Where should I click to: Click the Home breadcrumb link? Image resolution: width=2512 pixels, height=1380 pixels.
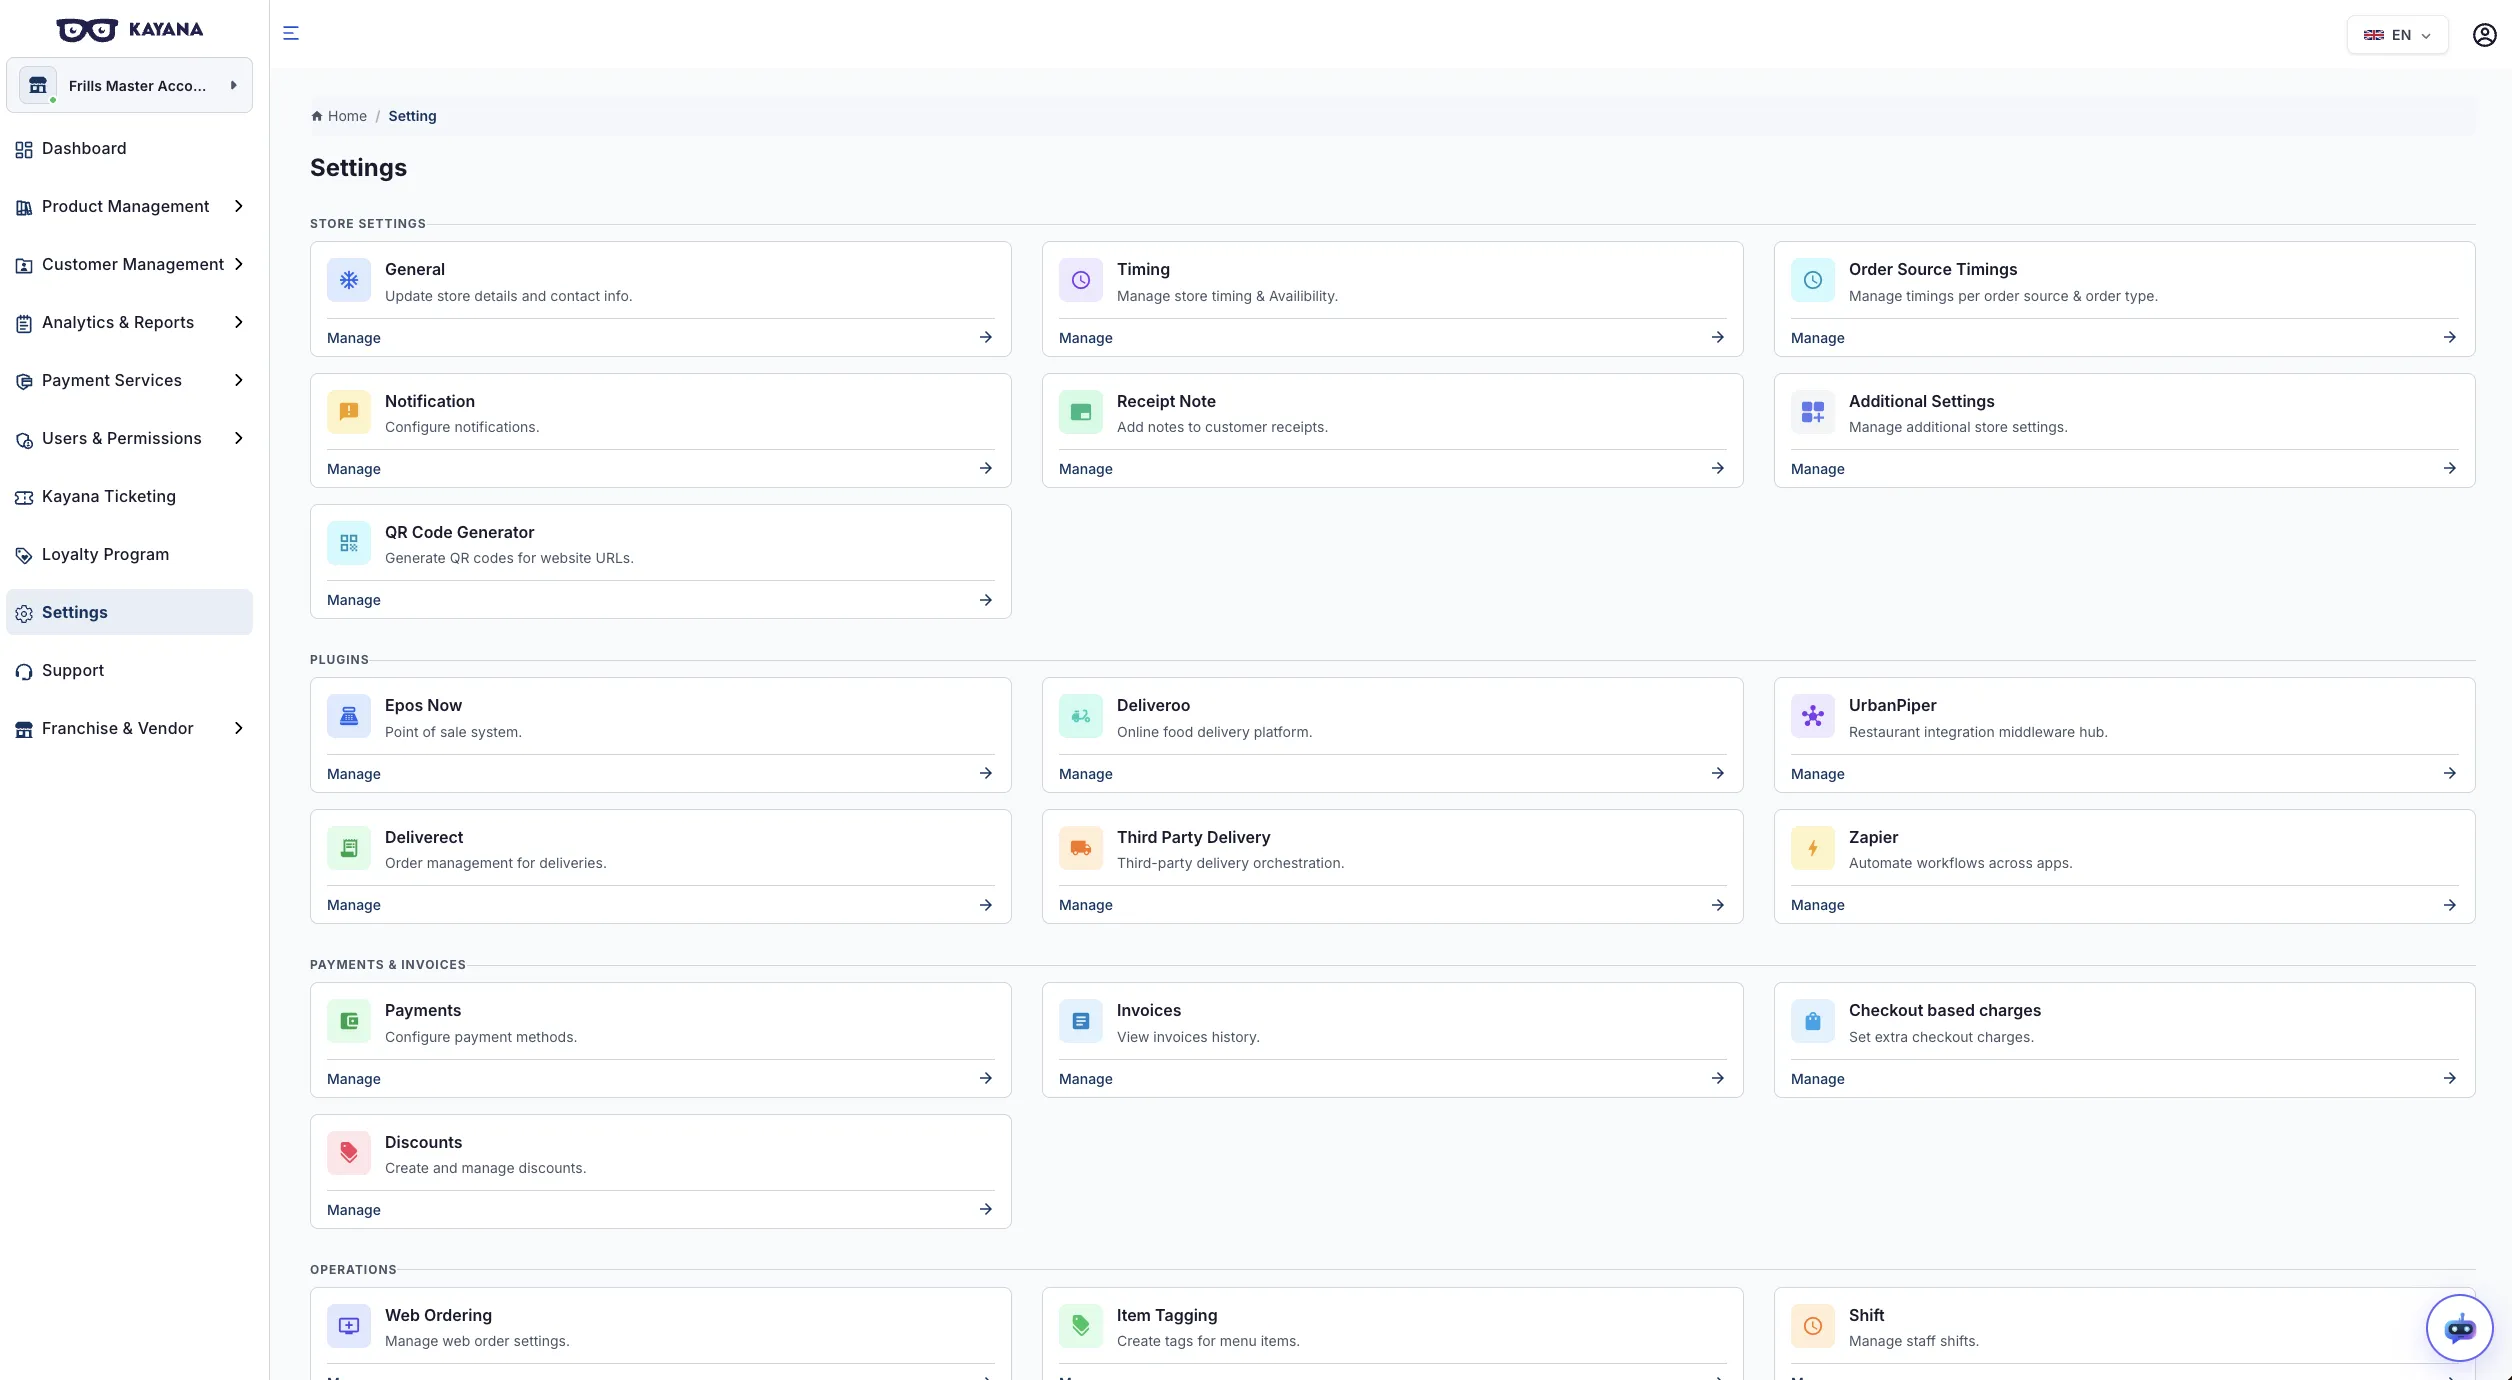tap(339, 116)
